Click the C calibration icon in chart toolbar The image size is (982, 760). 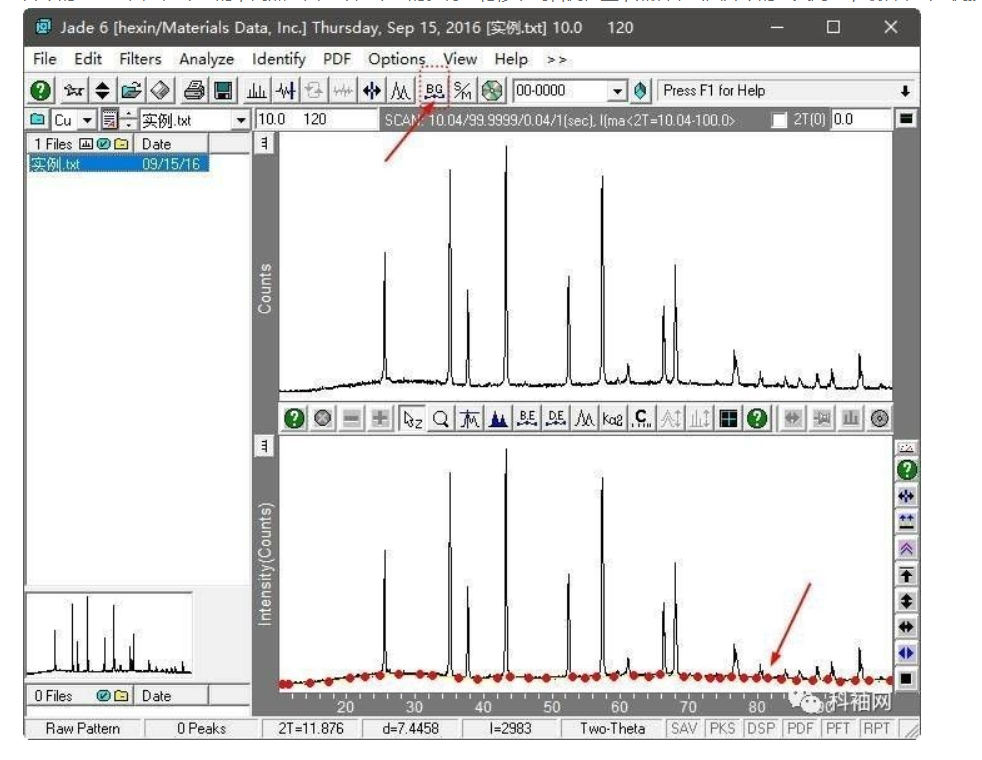pyautogui.click(x=641, y=418)
